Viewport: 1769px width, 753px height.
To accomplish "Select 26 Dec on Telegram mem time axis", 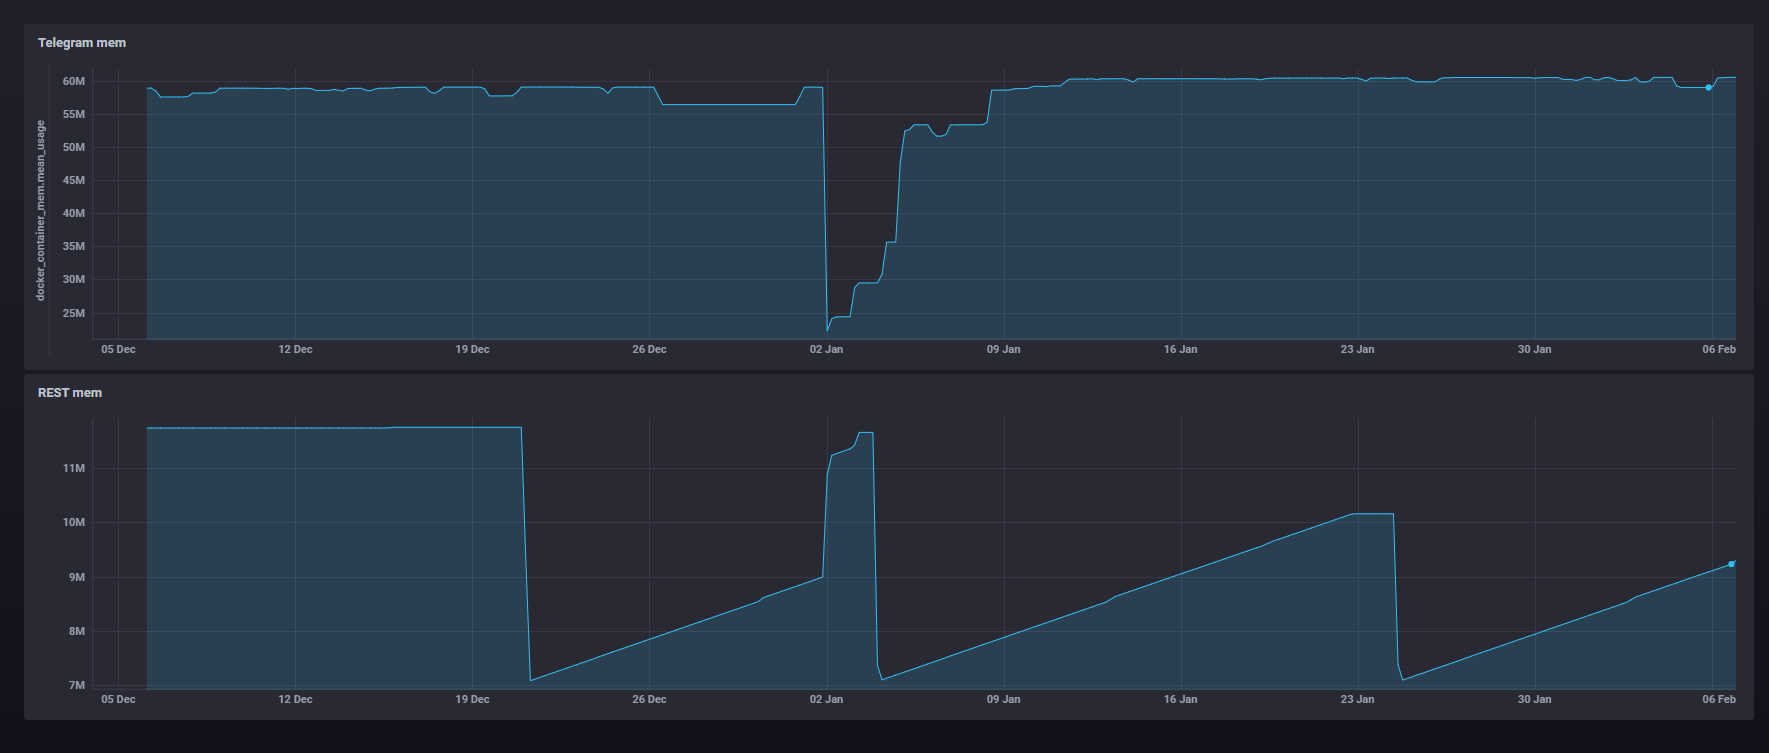I will click(649, 349).
